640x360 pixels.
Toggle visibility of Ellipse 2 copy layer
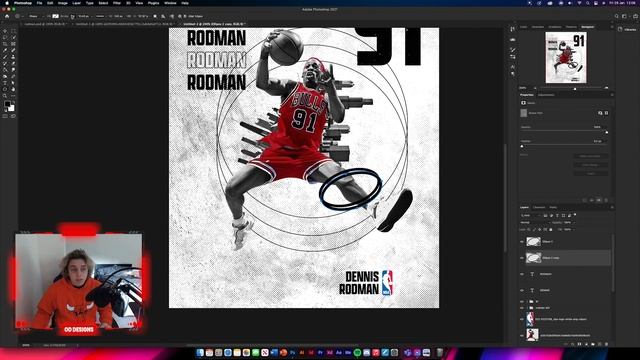(522, 258)
